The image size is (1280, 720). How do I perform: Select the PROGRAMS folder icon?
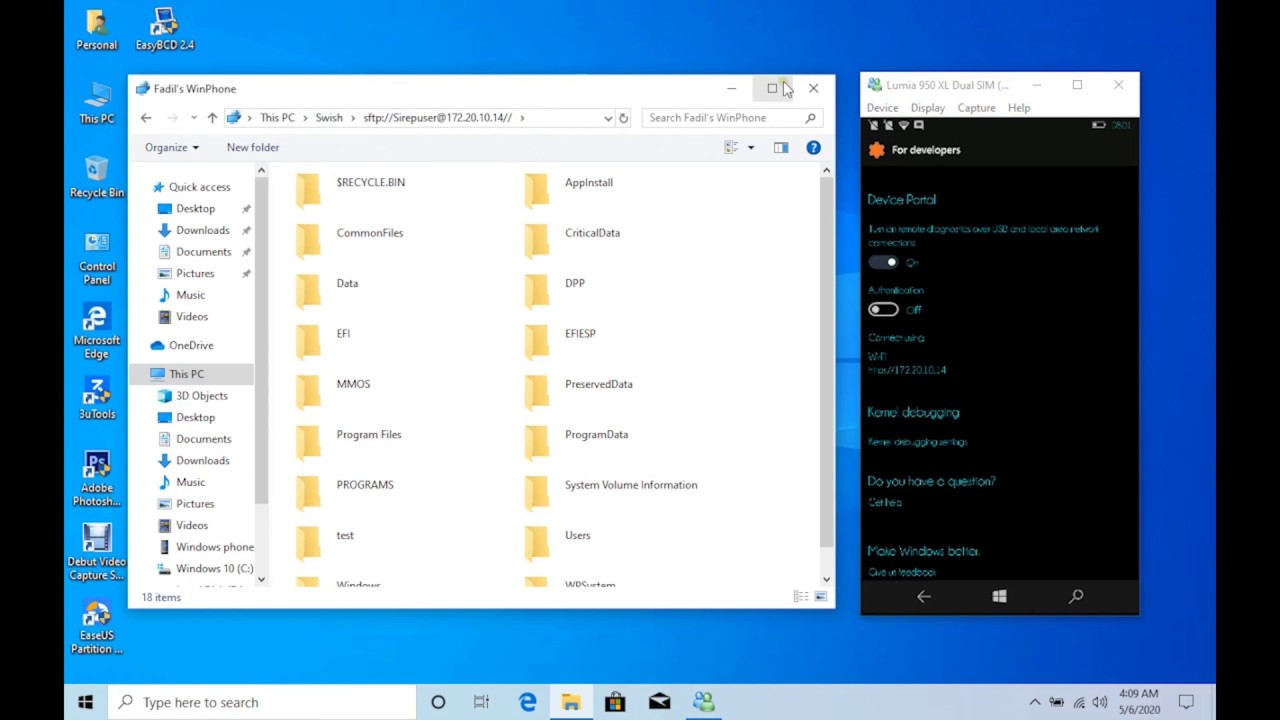309,491
